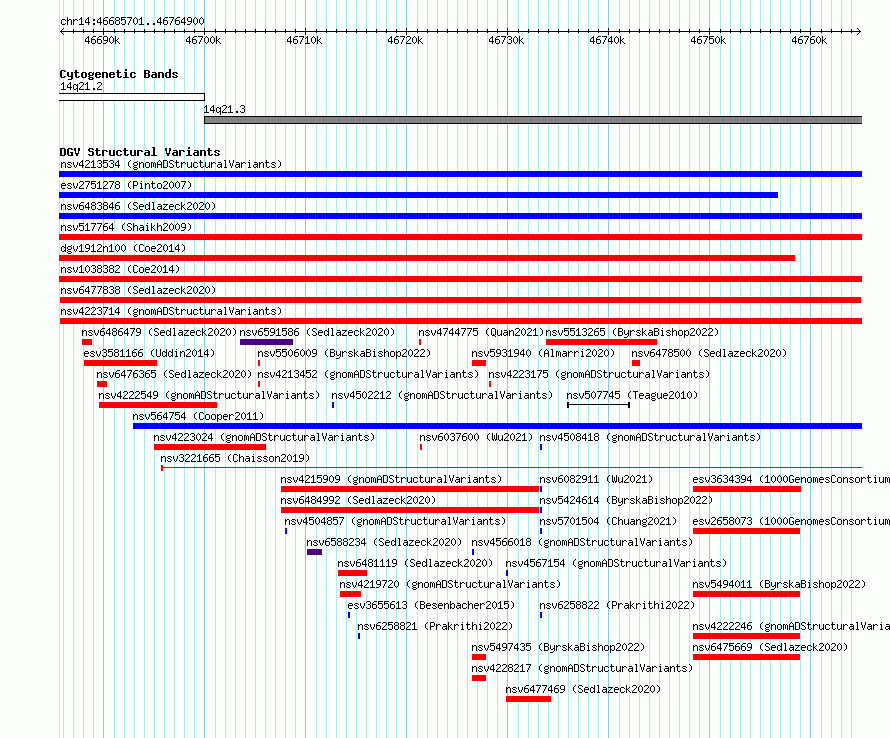The width and height of the screenshot is (890, 738).
Task: Open esv3581166 (Uddin2014) variant label
Action: 149,353
